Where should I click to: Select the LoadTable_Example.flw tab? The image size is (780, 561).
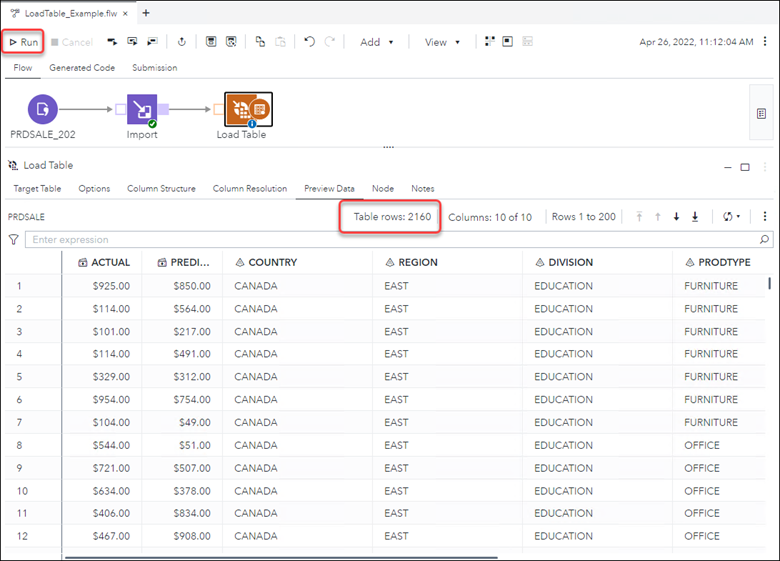click(71, 13)
